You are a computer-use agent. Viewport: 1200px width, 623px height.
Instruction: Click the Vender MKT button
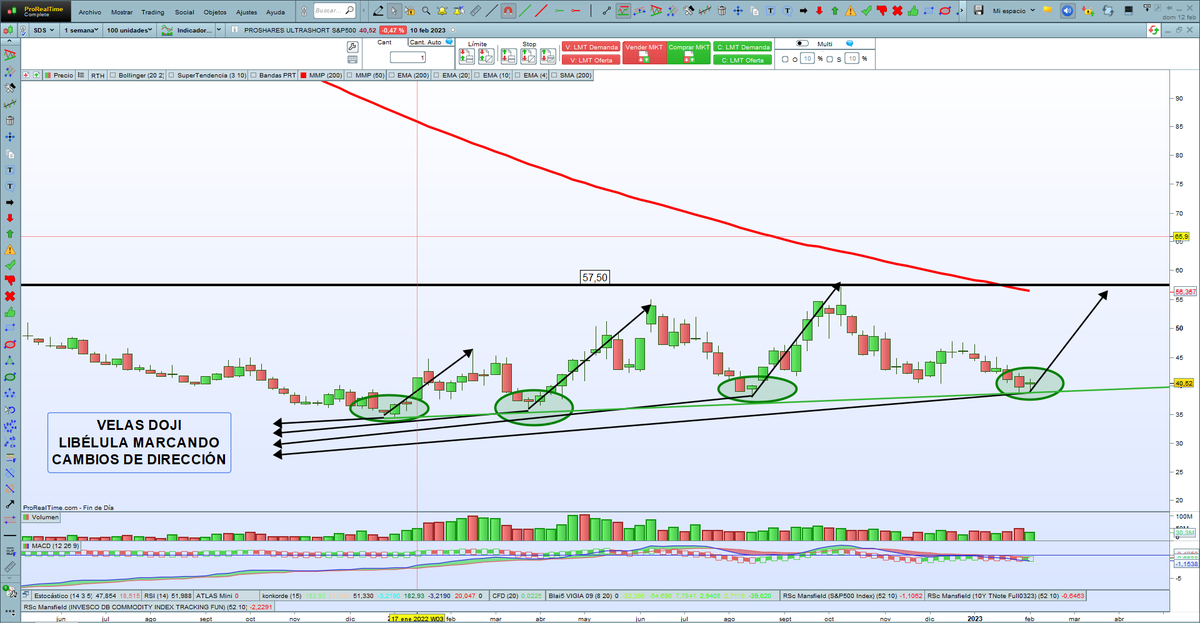[x=644, y=54]
